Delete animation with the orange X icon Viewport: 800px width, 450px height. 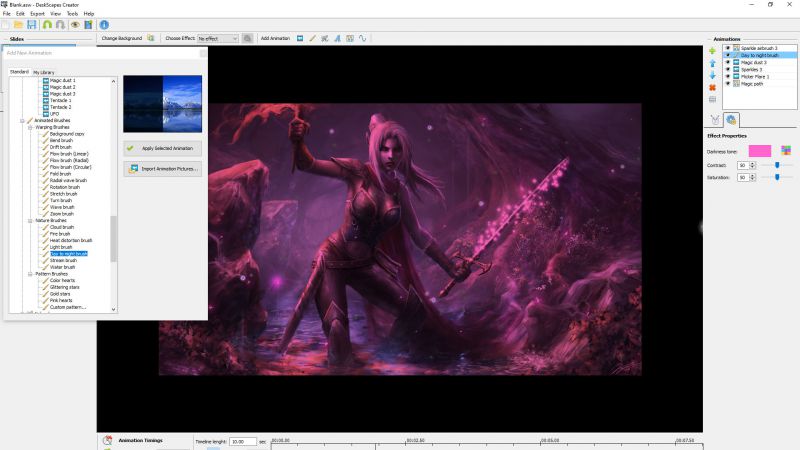click(712, 88)
